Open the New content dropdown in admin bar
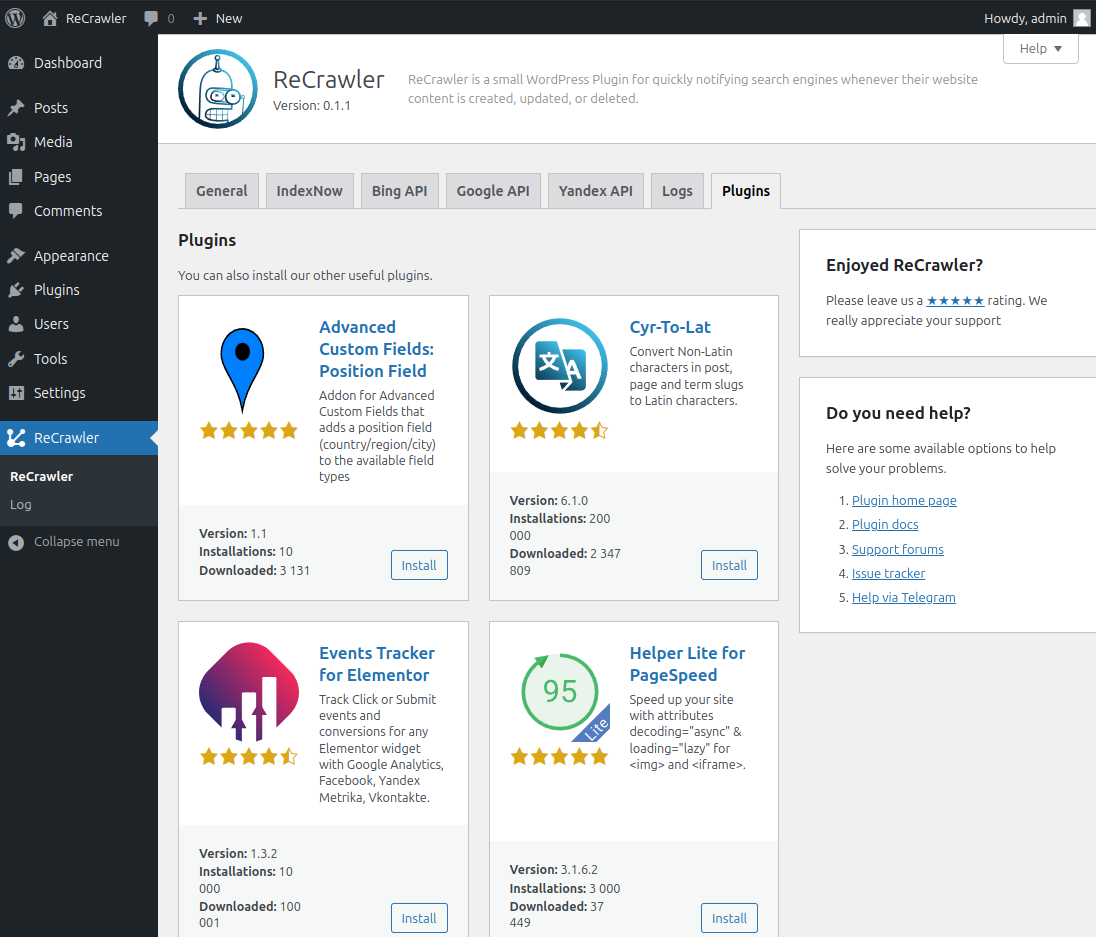 (217, 19)
